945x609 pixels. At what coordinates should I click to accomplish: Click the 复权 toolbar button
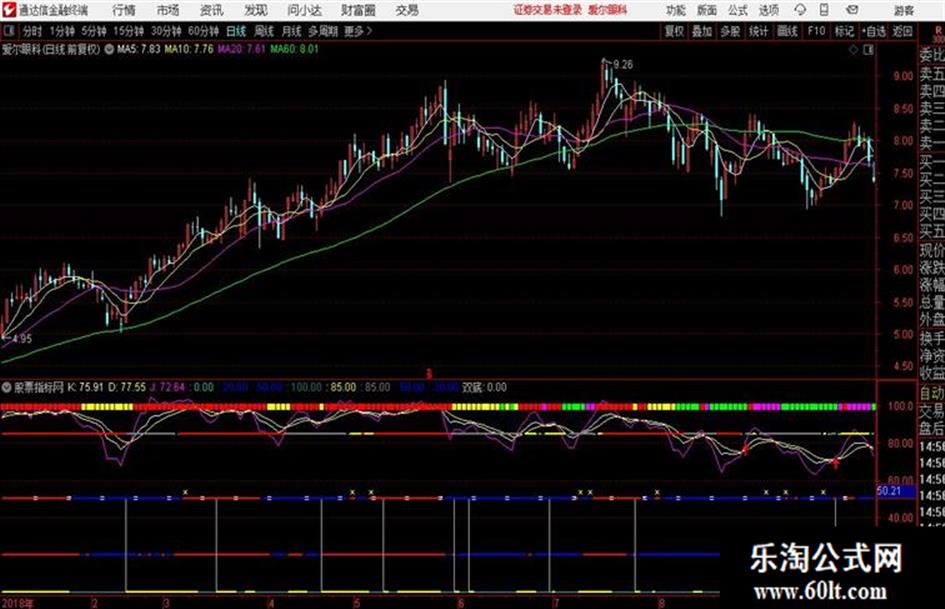click(674, 31)
